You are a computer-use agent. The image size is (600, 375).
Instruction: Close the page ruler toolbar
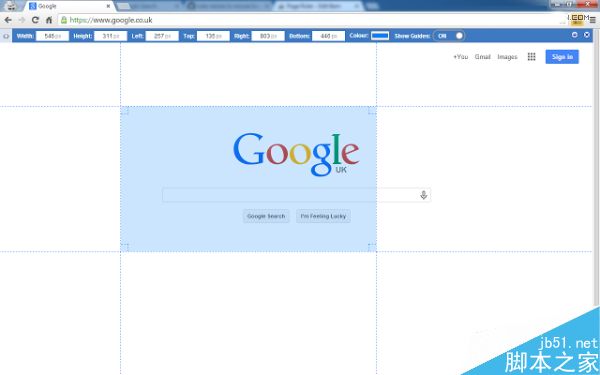pyautogui.click(x=587, y=35)
